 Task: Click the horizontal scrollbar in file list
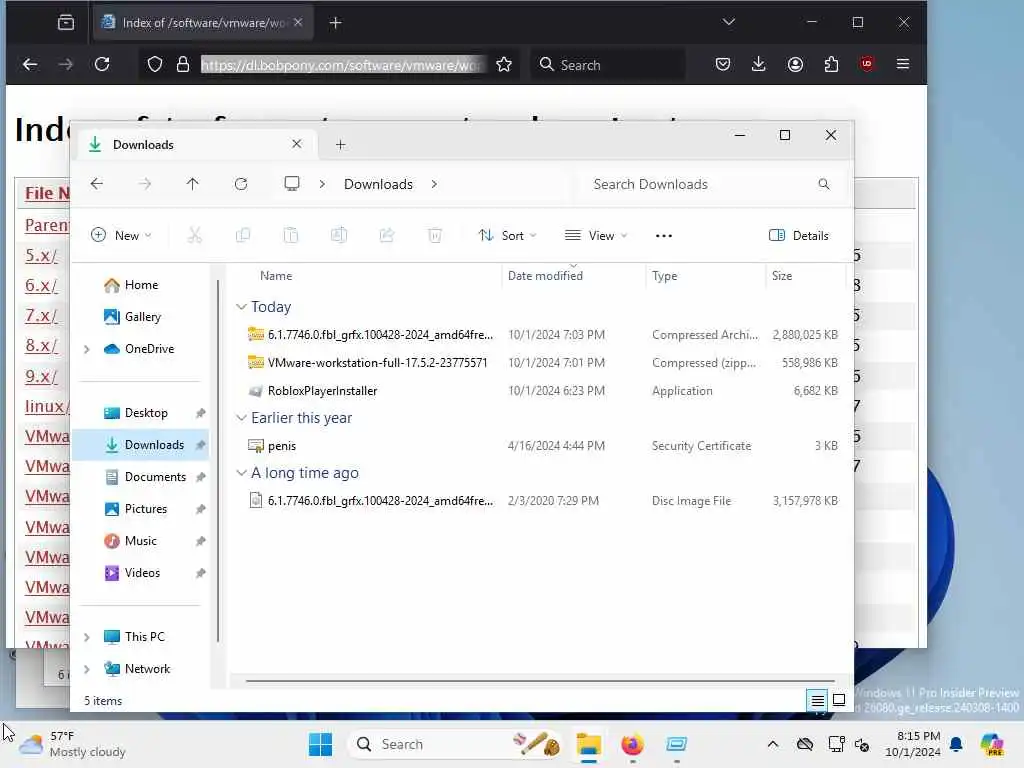(x=540, y=680)
